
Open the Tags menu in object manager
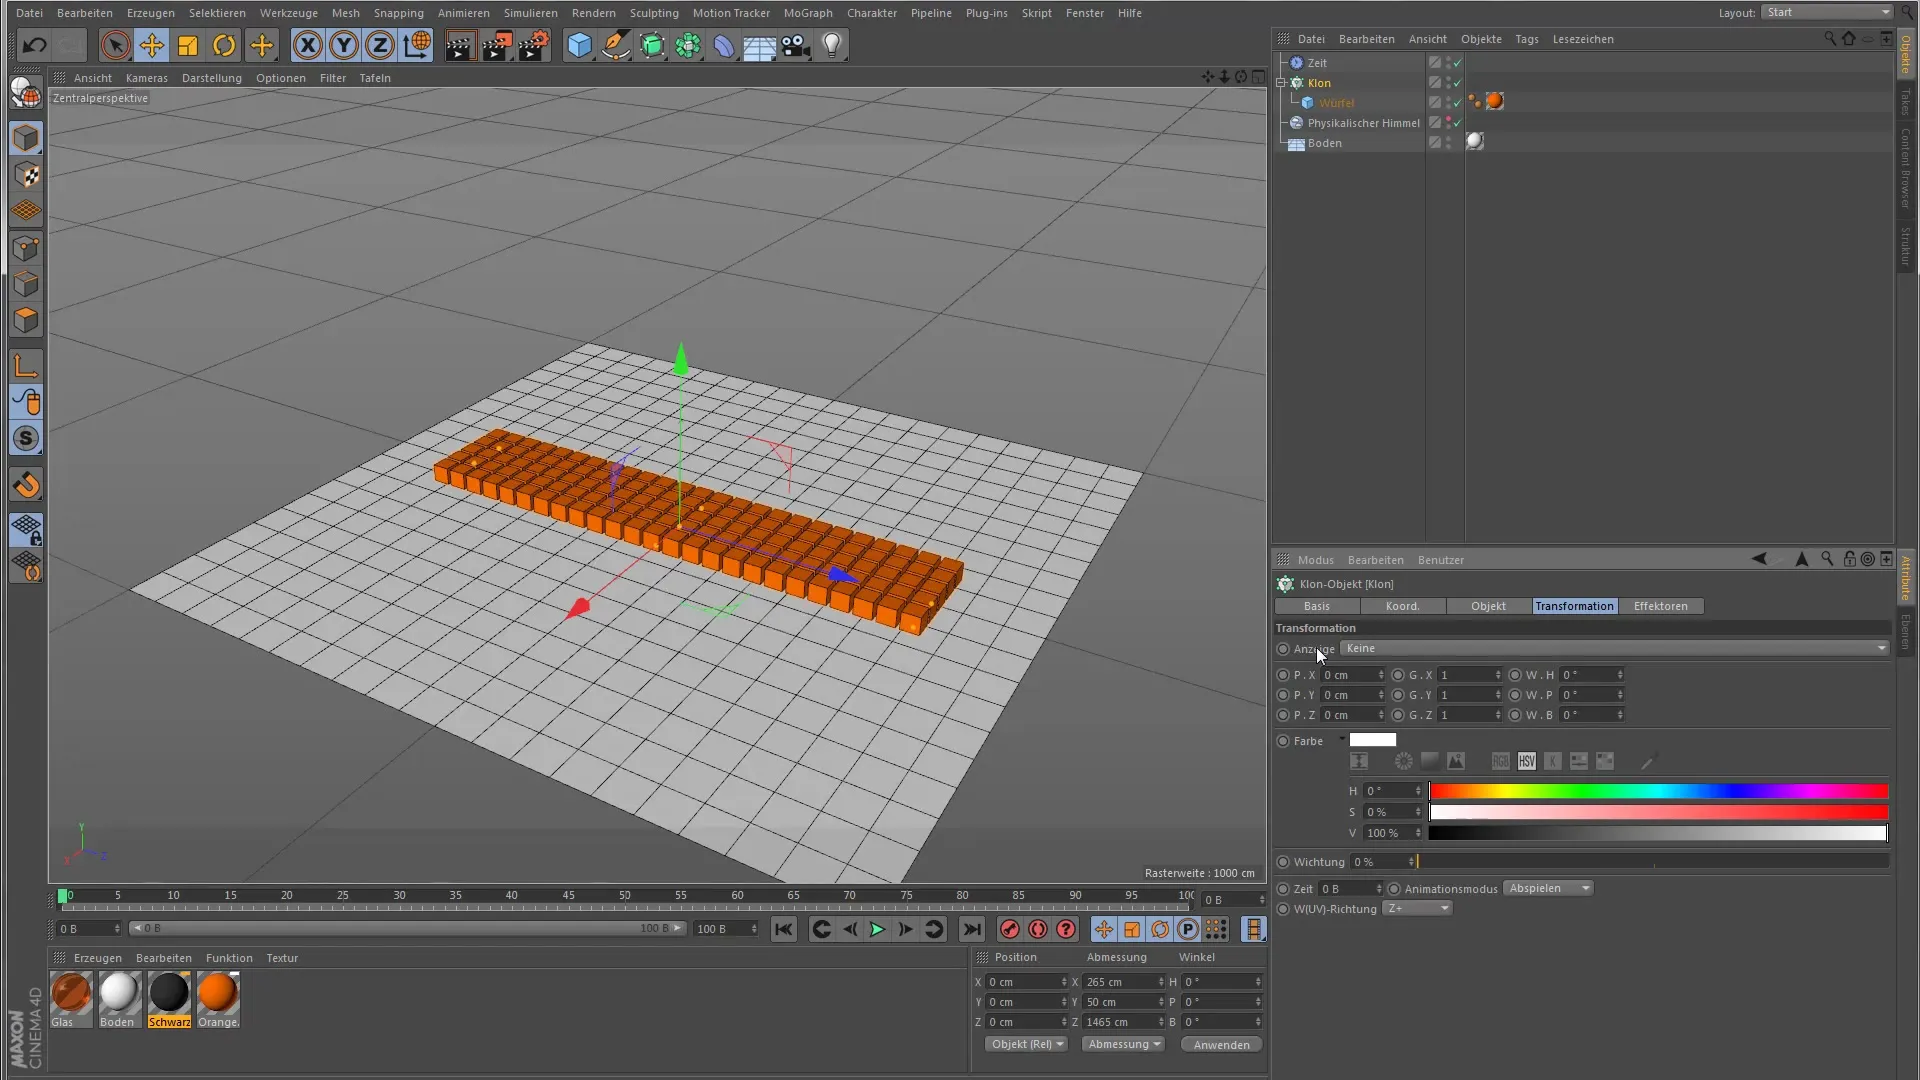[1526, 39]
